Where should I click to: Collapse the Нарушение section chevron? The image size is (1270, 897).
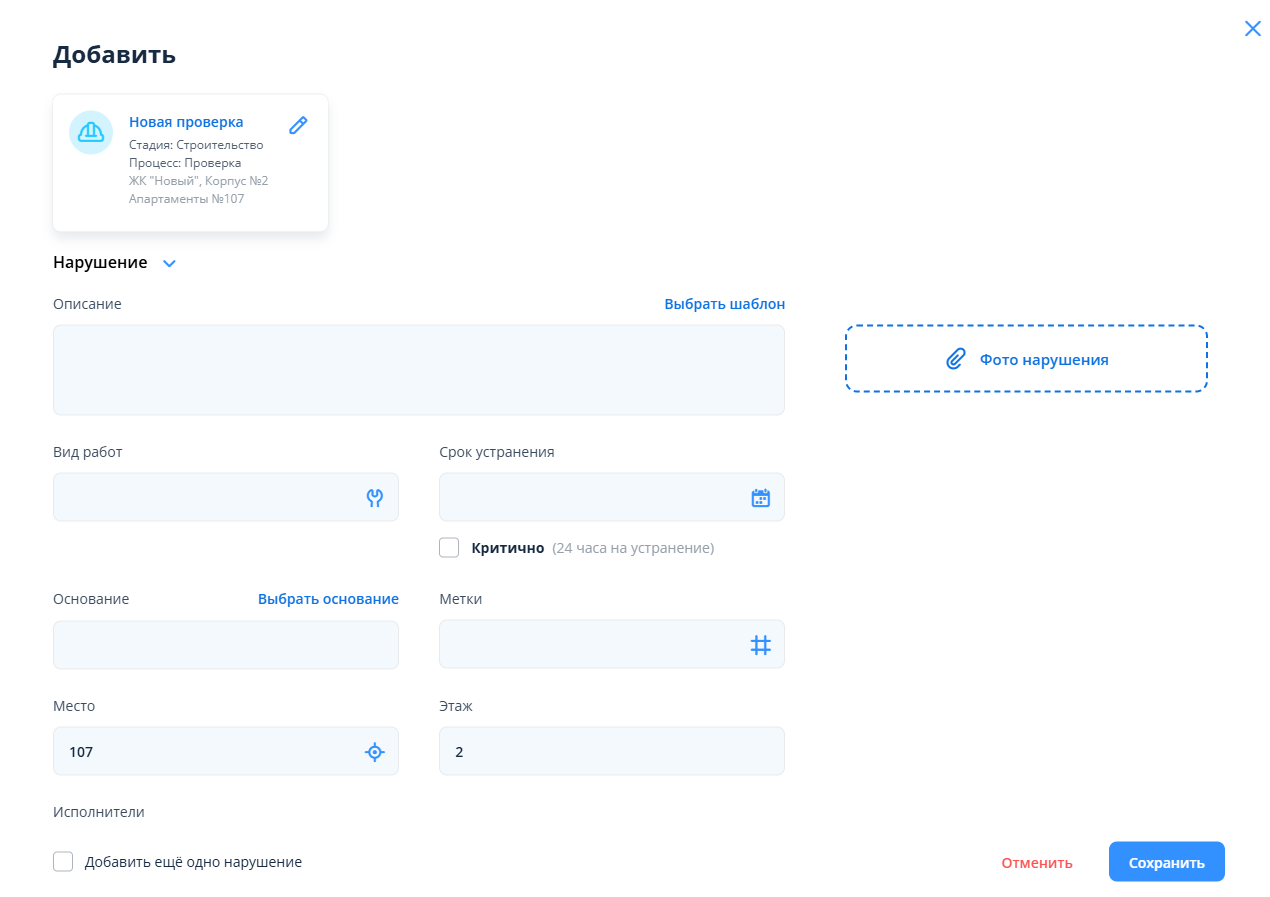click(x=169, y=264)
